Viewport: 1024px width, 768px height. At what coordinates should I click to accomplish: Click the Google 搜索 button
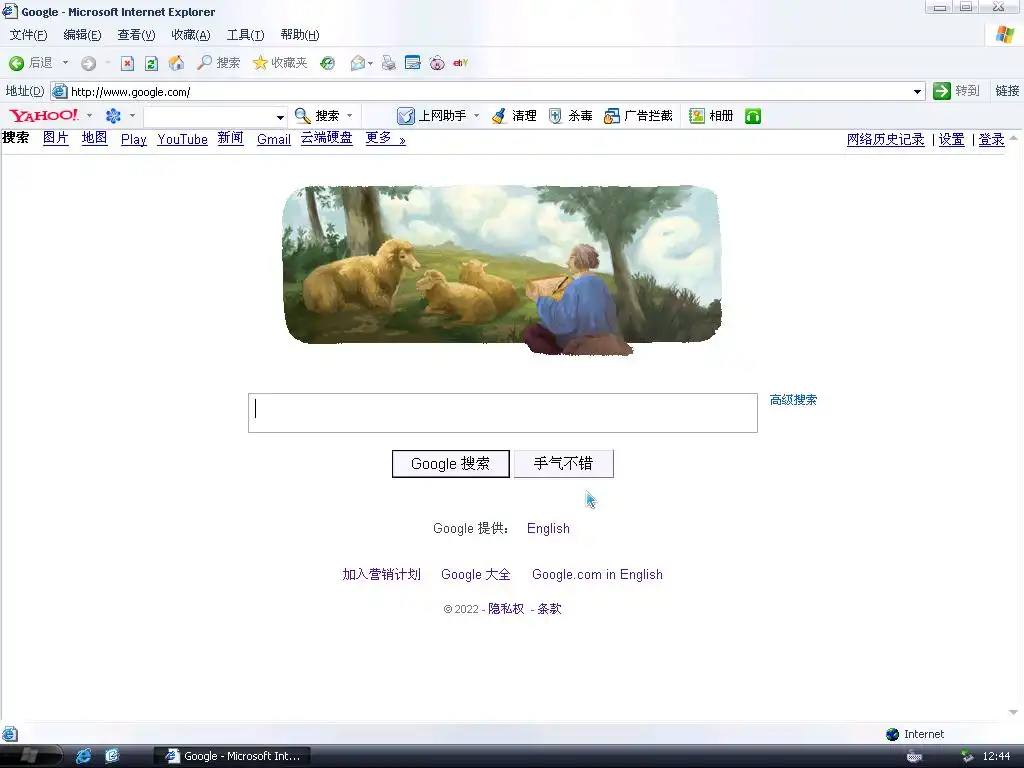pyautogui.click(x=451, y=464)
